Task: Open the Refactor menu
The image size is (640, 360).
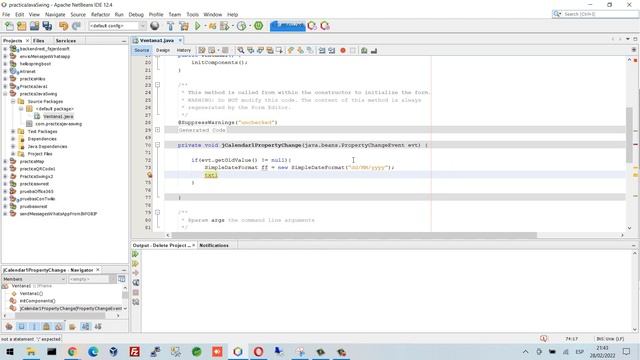Action: point(100,14)
